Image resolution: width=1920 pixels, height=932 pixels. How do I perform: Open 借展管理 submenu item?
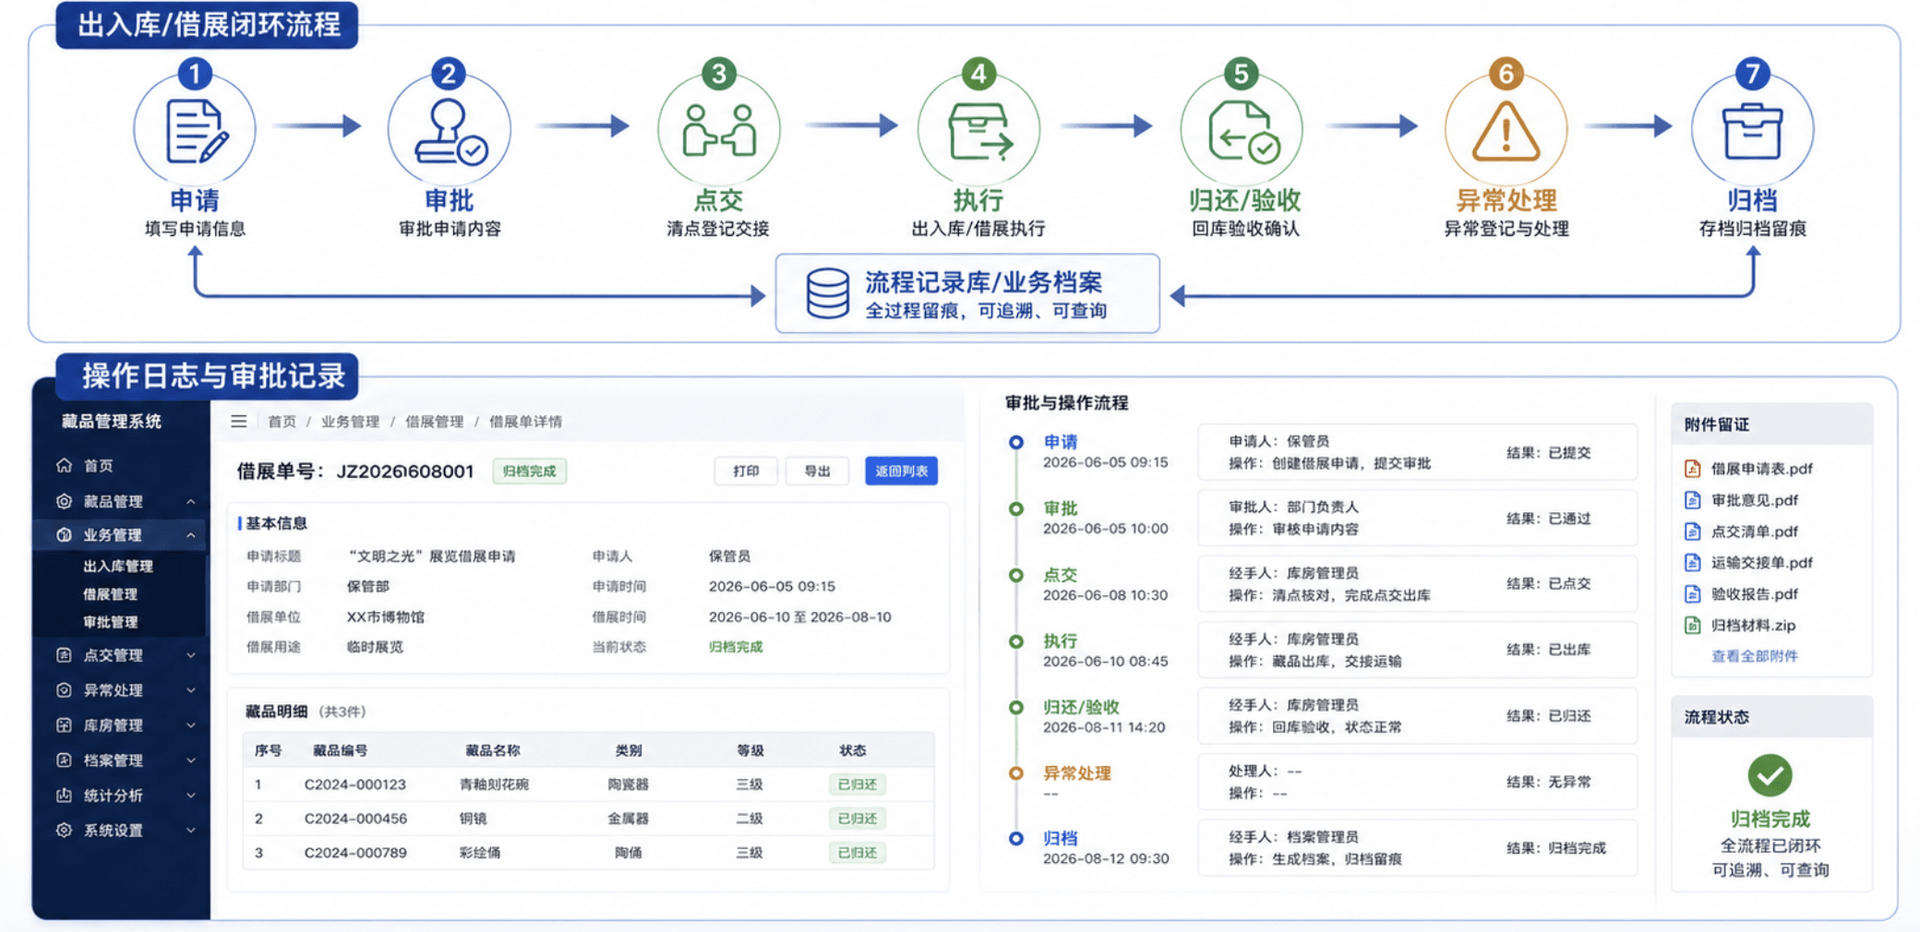(x=110, y=594)
